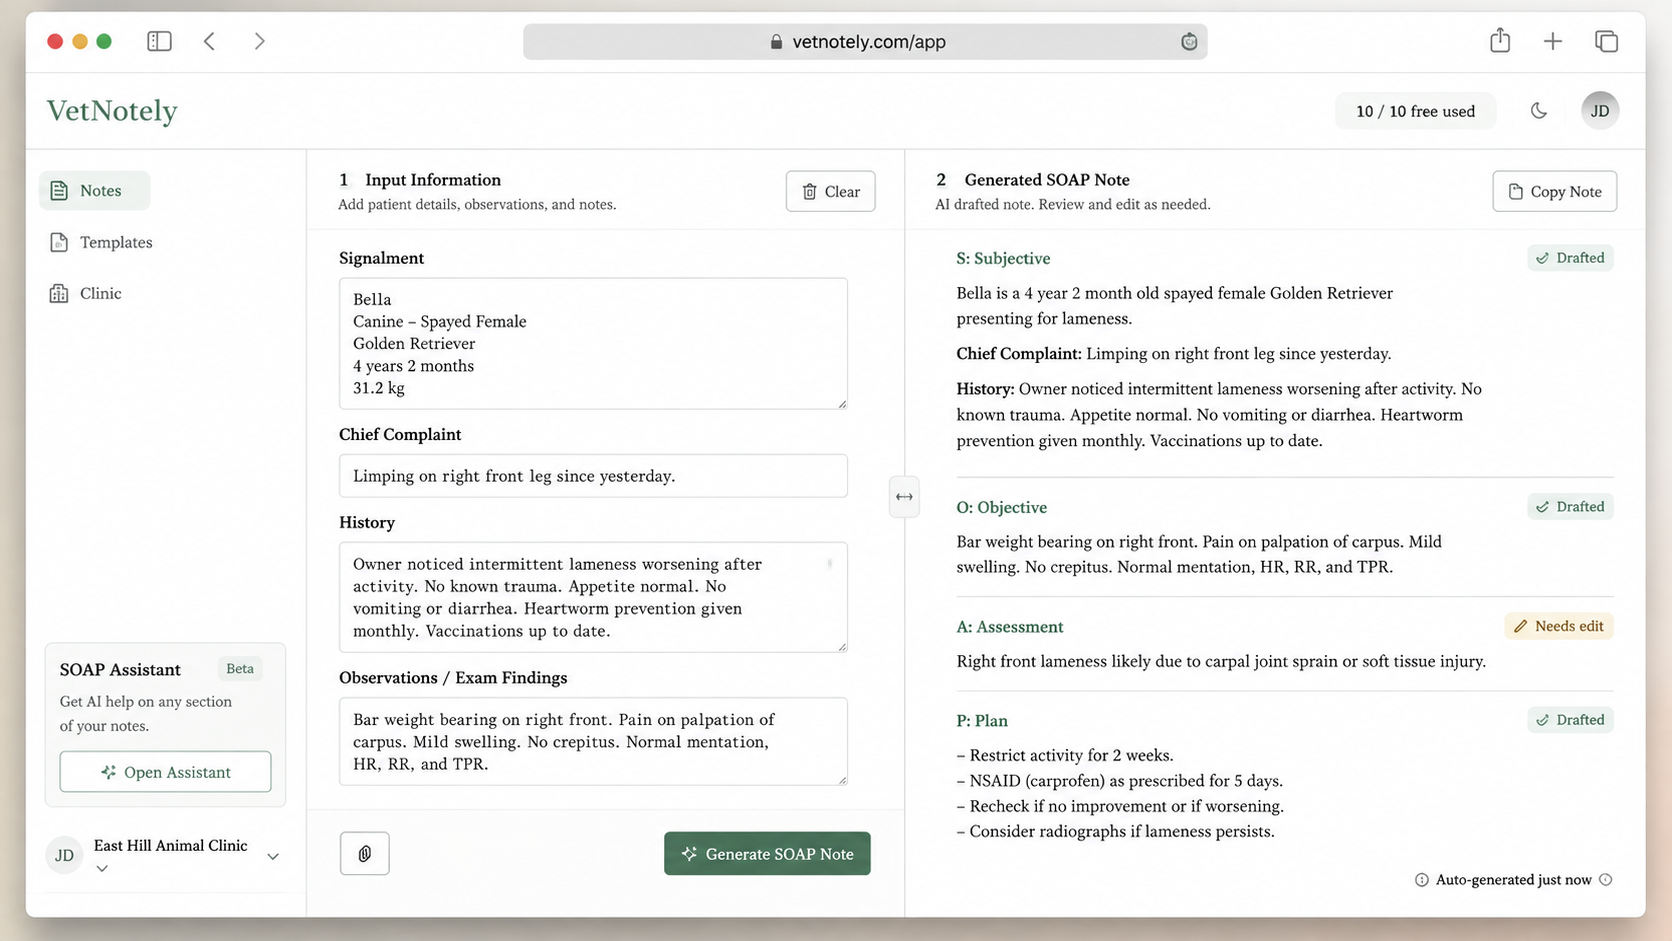Toggle the Safari sidebar icon
Viewport: 1672px width, 941px height.
tap(159, 41)
